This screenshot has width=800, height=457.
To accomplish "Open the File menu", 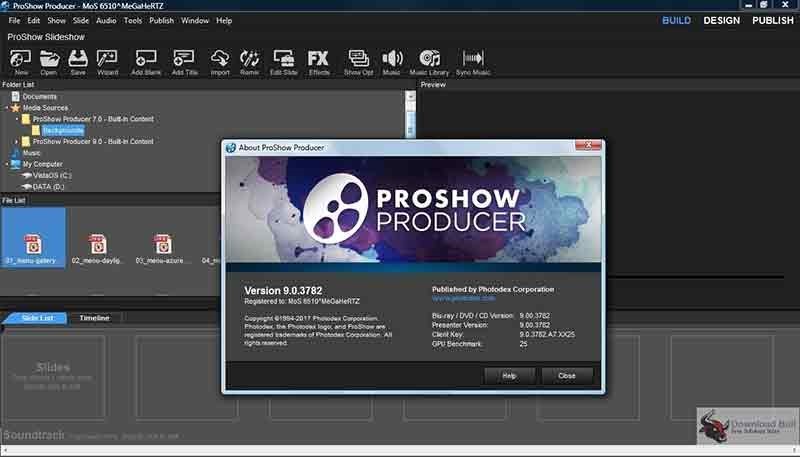I will click(x=14, y=20).
